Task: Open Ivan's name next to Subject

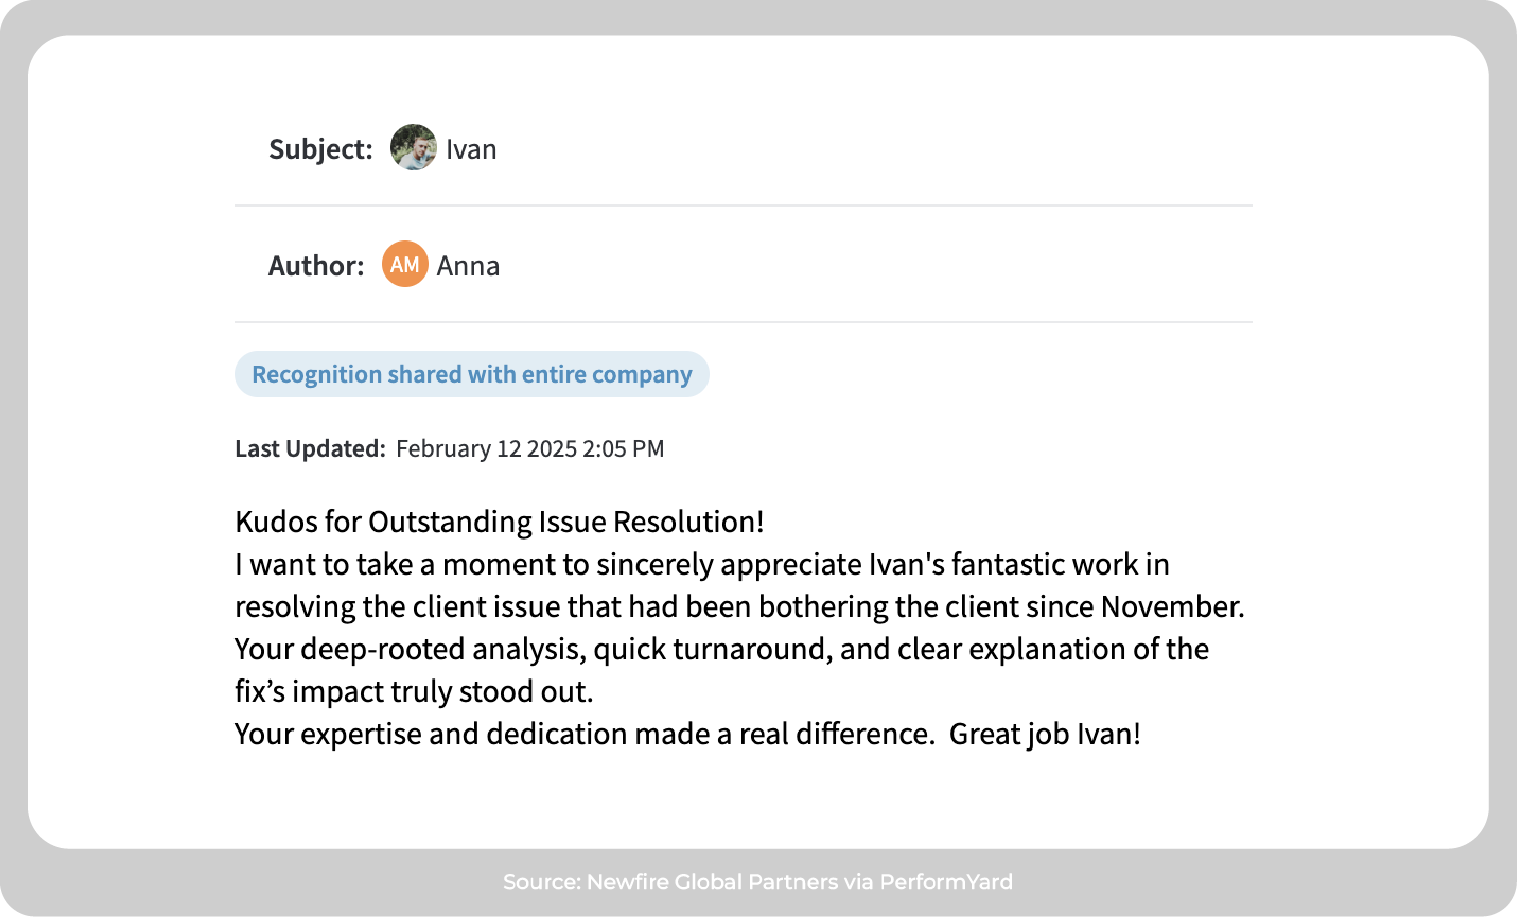Action: (471, 150)
